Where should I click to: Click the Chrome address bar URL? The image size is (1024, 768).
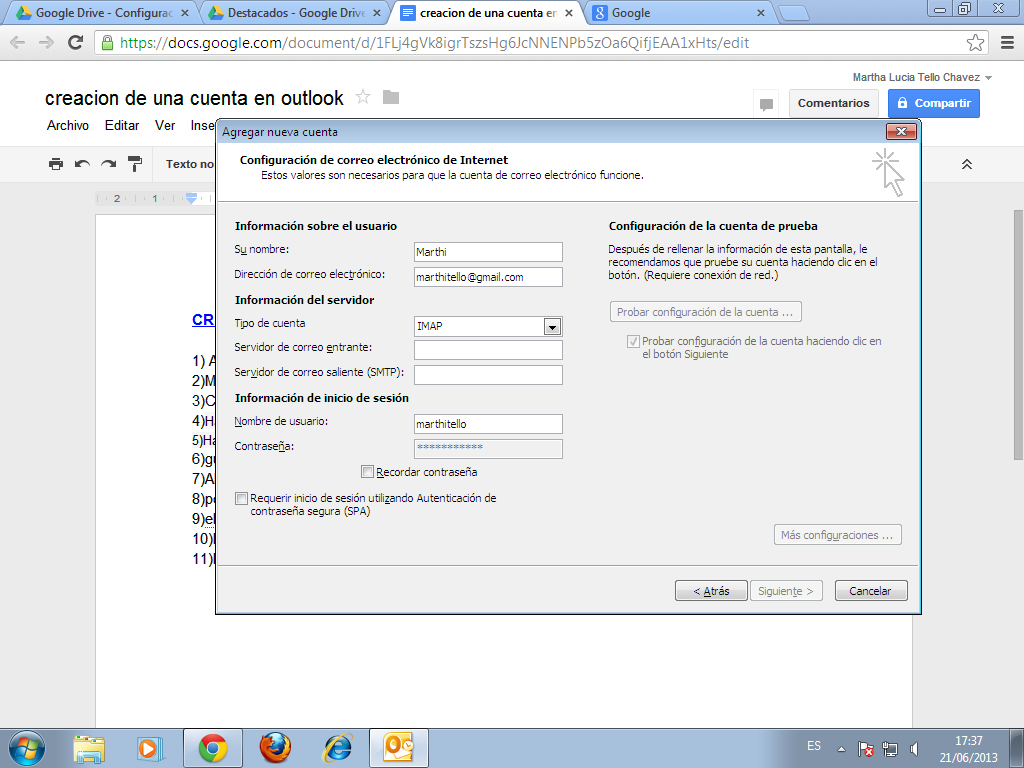click(x=434, y=43)
